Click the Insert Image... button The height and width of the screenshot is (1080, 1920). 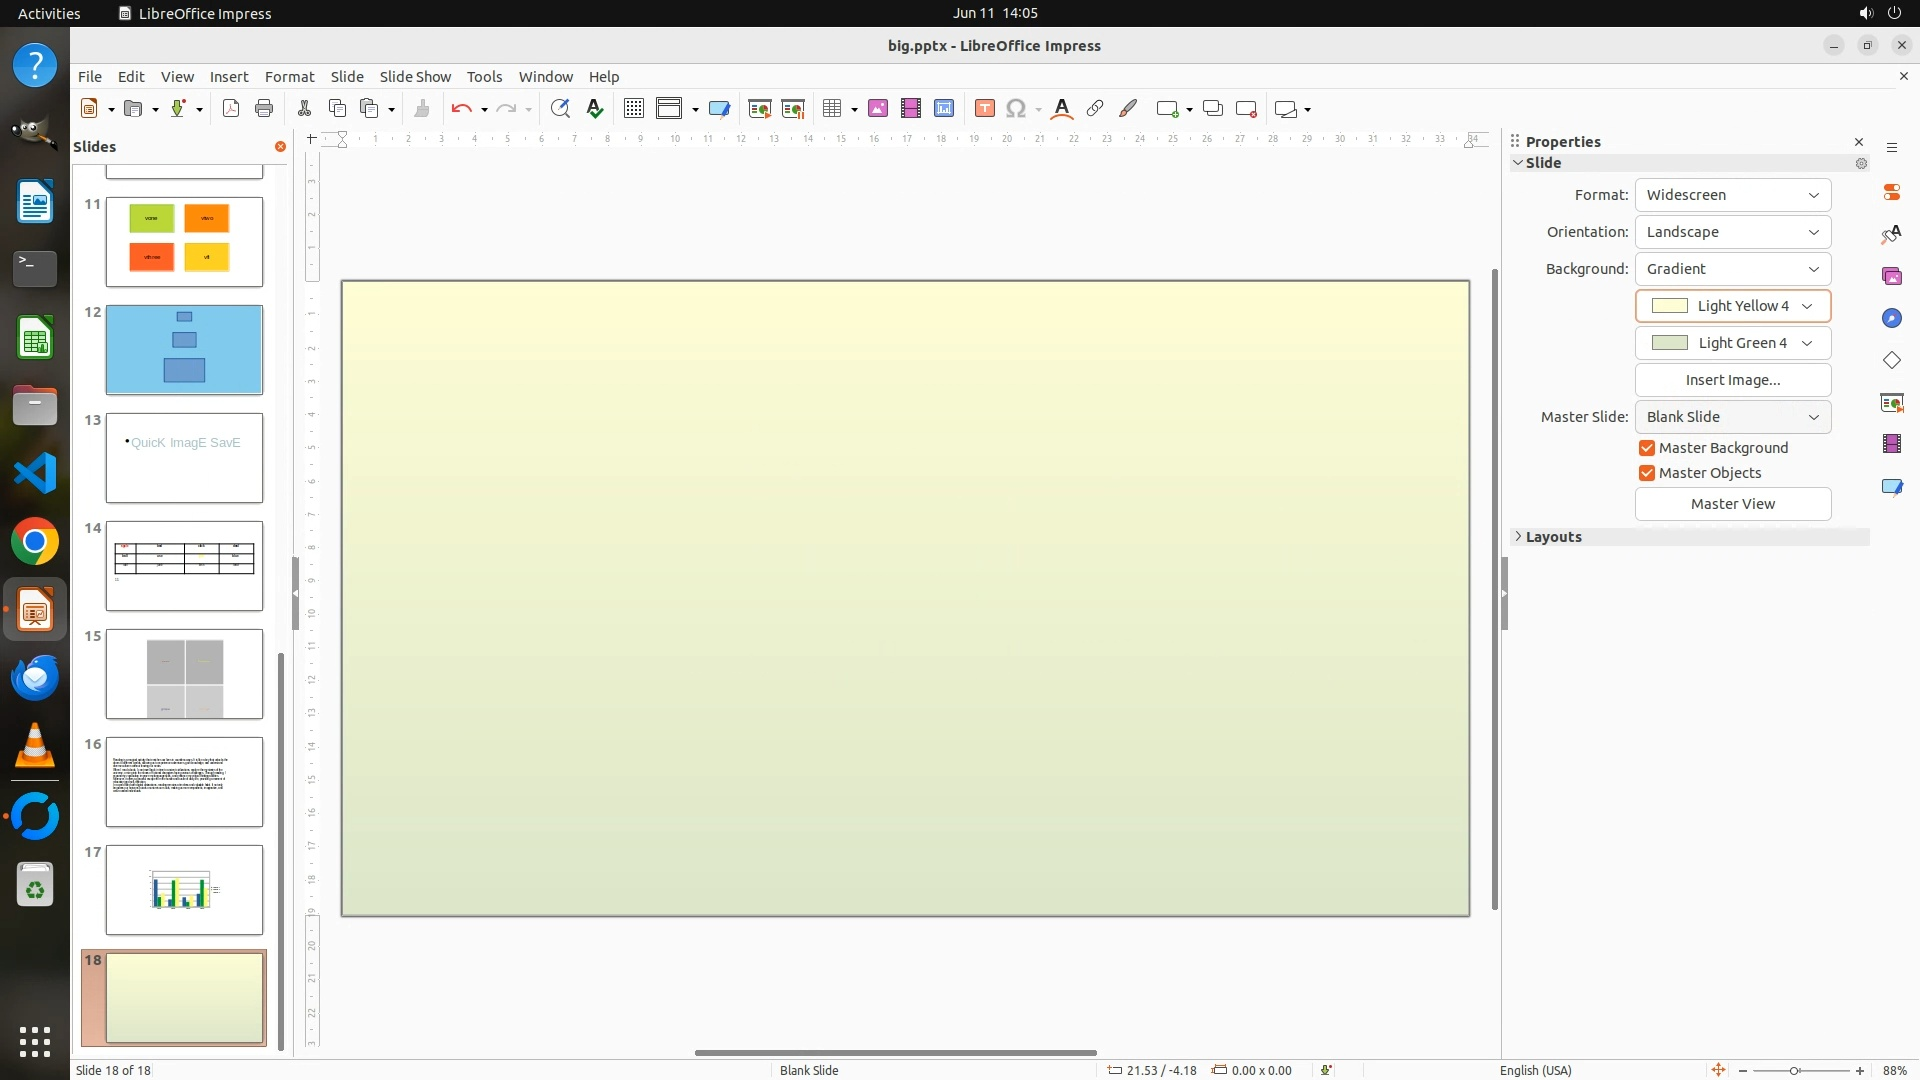[1732, 380]
